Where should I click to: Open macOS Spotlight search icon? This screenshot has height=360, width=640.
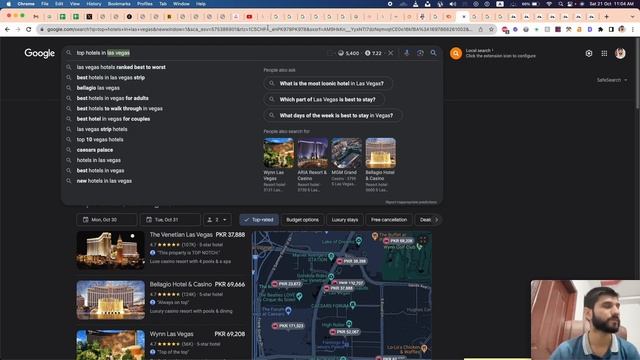click(561, 4)
